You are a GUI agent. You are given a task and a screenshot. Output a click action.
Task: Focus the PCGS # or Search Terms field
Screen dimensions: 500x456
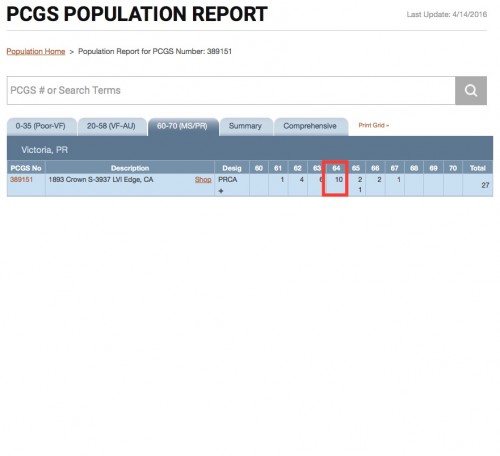231,90
